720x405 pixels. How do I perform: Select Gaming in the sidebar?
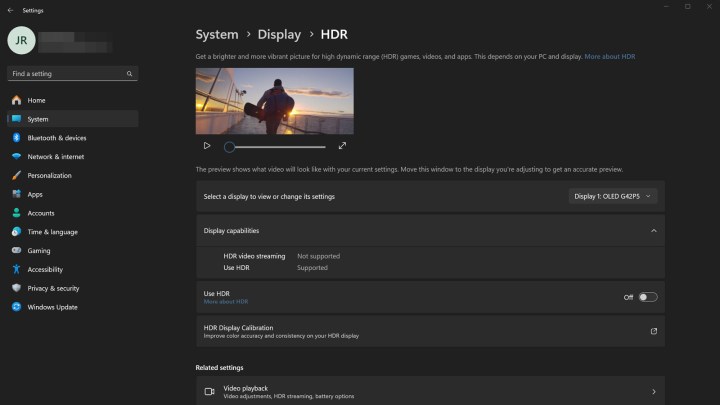pyautogui.click(x=73, y=251)
